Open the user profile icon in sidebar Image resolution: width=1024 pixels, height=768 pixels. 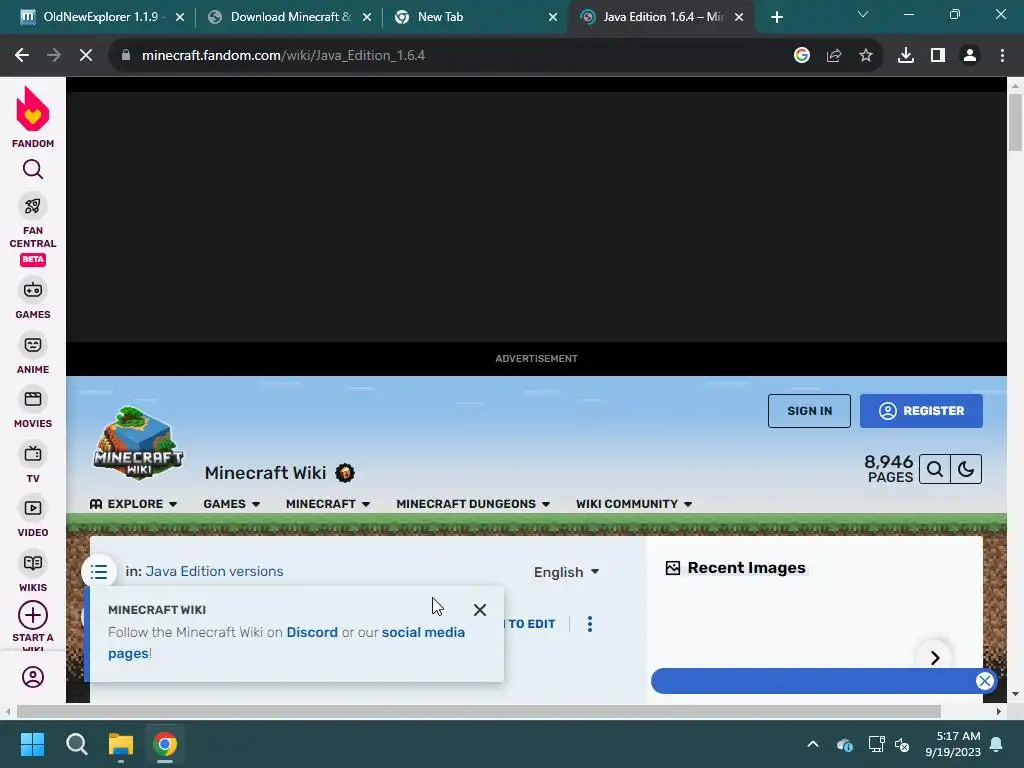tap(33, 677)
